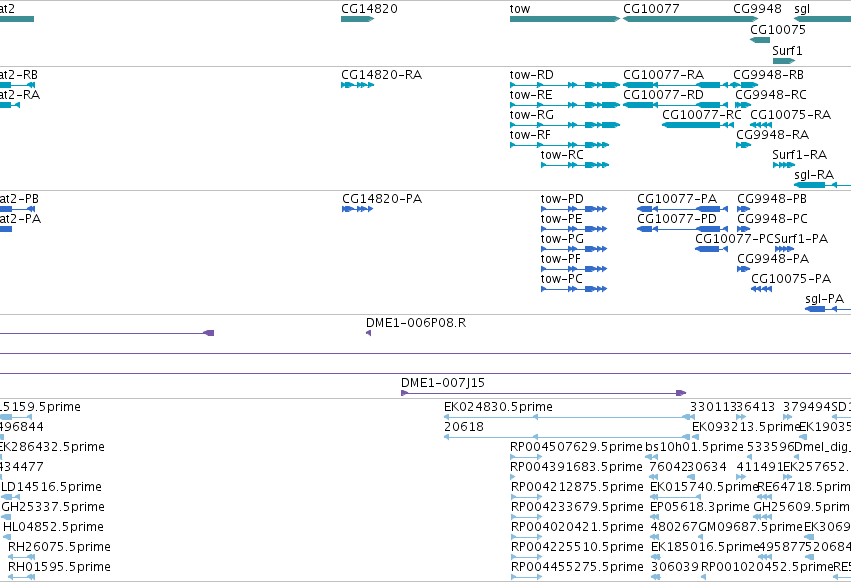Click the CG10077-RD transcript label
Image resolution: width=851 pixels, height=582 pixels.
pyautogui.click(x=663, y=95)
